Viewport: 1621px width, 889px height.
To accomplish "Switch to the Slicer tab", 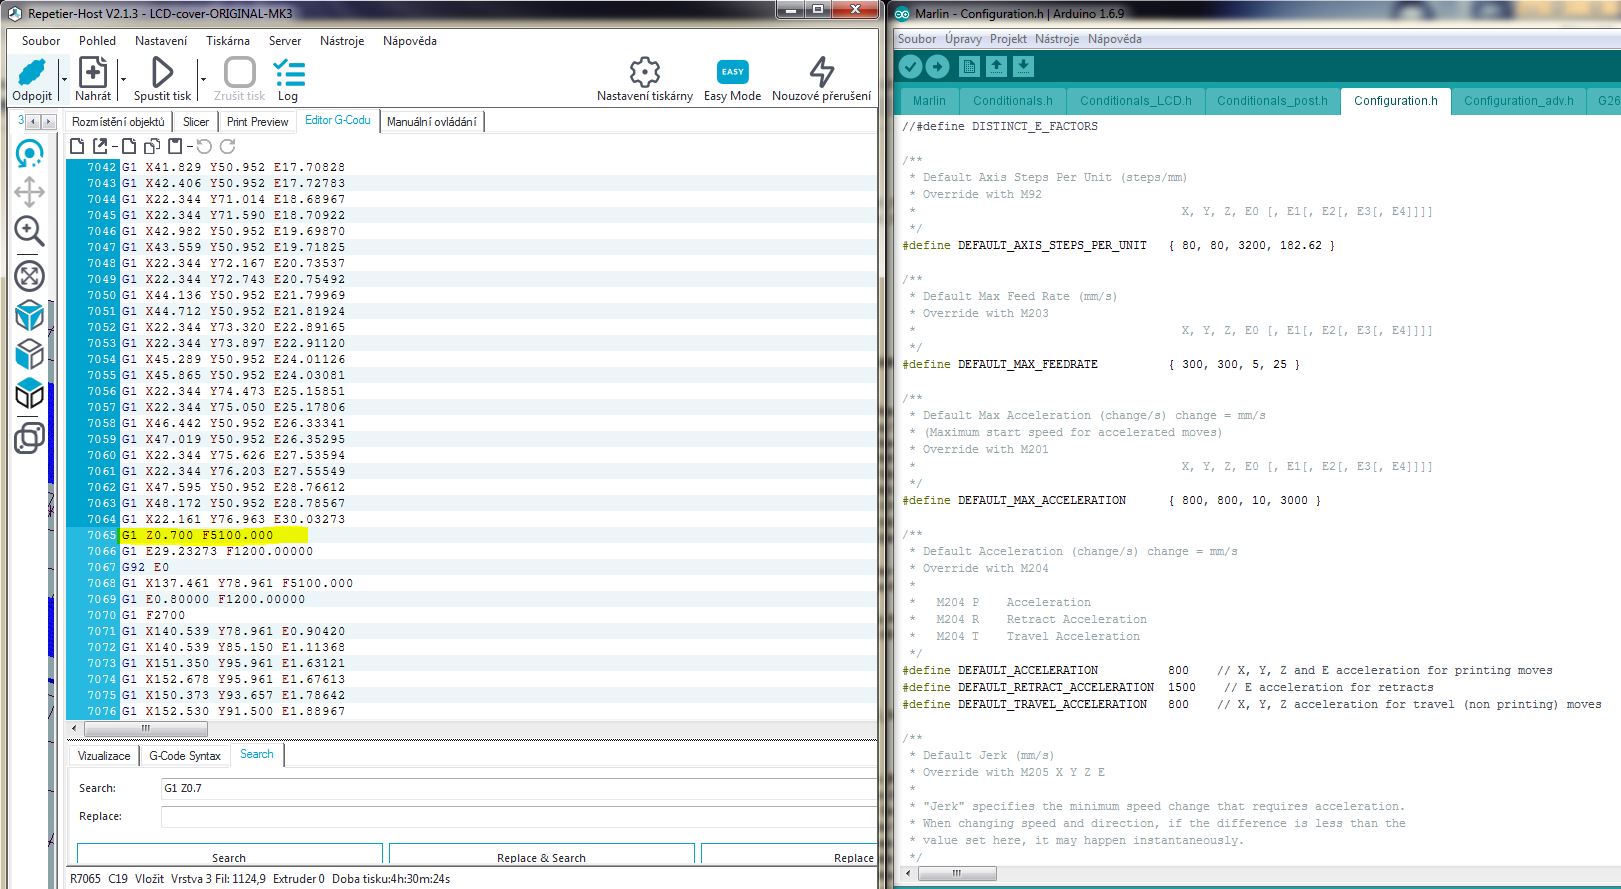I will coord(196,122).
